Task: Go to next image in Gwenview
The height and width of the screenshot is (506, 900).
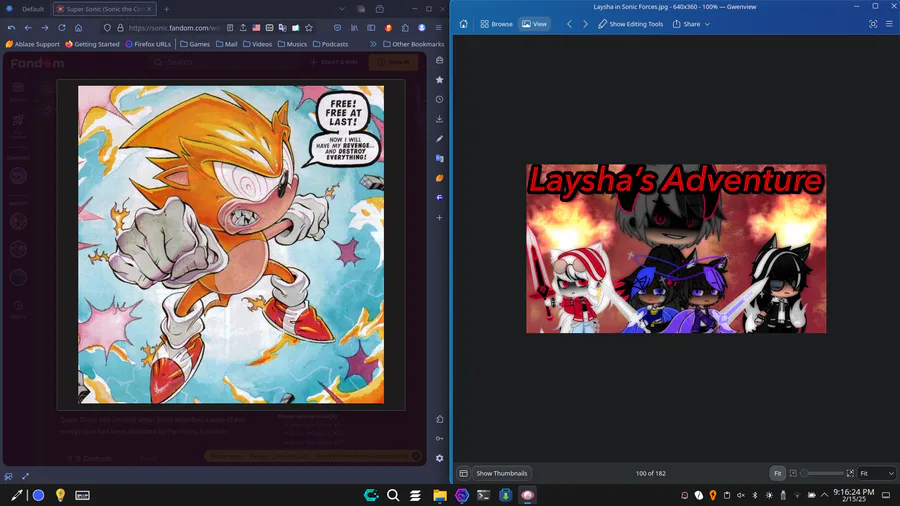Action: 585,24
